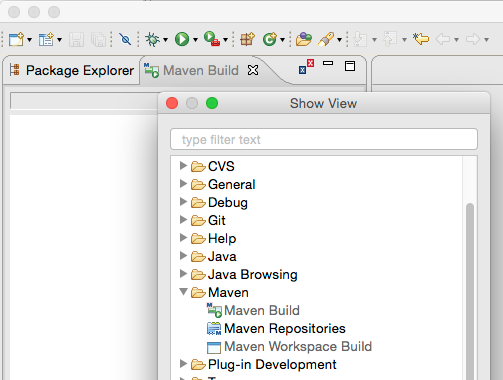Image resolution: width=503 pixels, height=380 pixels.
Task: Open New Java Class dropdown arrow
Action: click(x=282, y=40)
